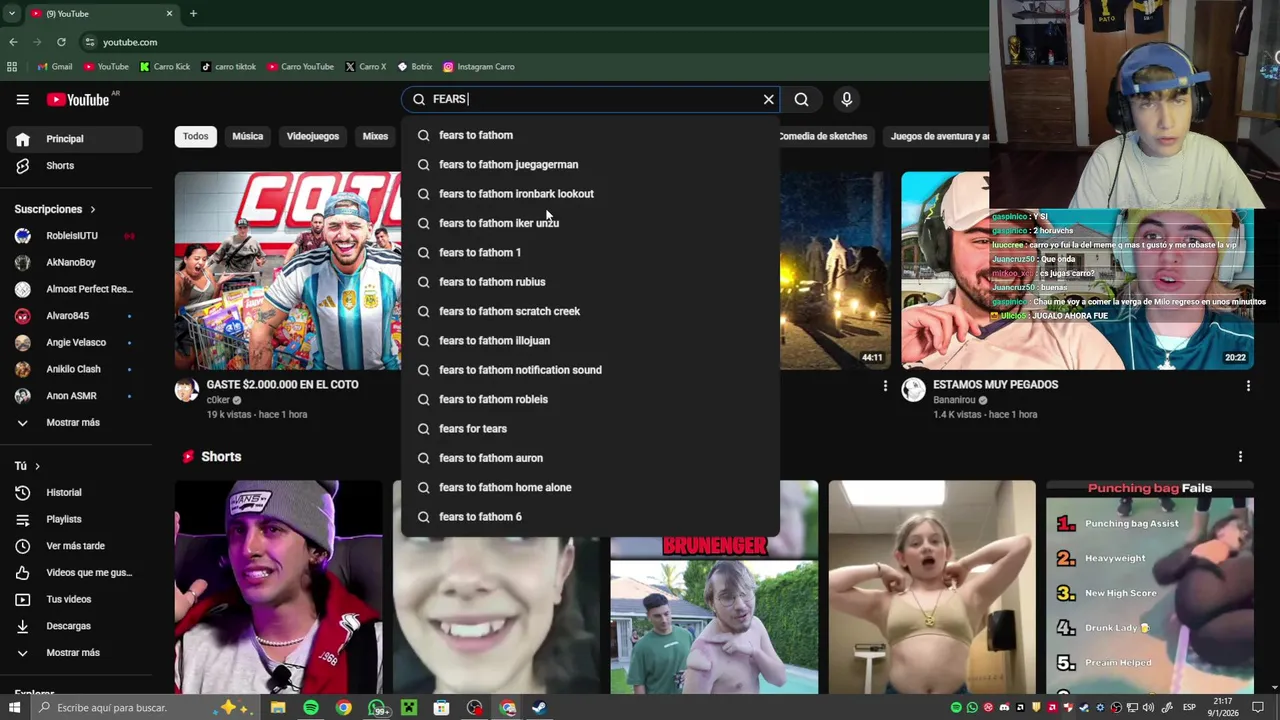
Task: Start voice search with microphone icon
Action: pos(846,99)
